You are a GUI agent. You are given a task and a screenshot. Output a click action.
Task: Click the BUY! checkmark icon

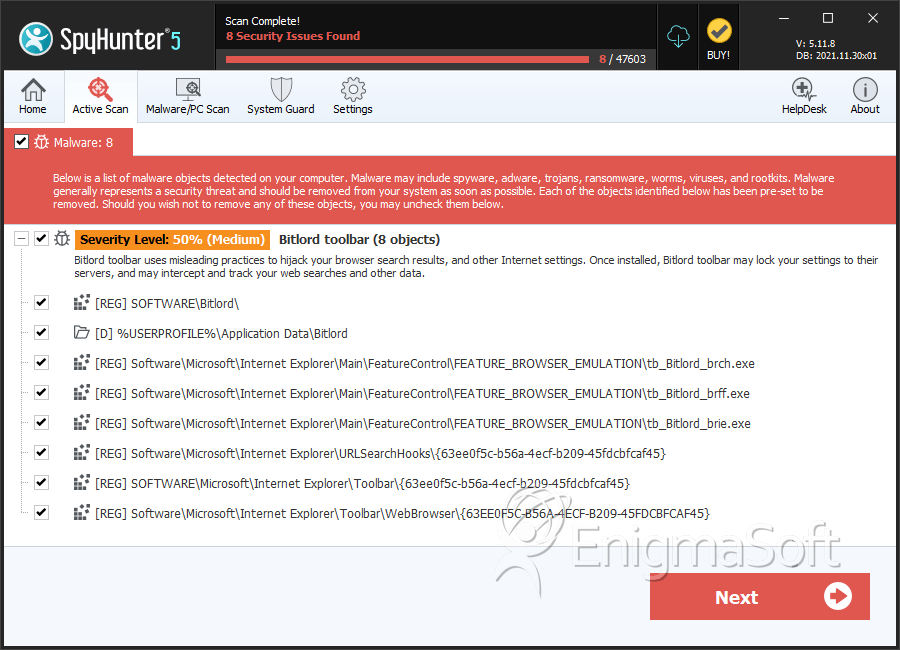(x=718, y=38)
